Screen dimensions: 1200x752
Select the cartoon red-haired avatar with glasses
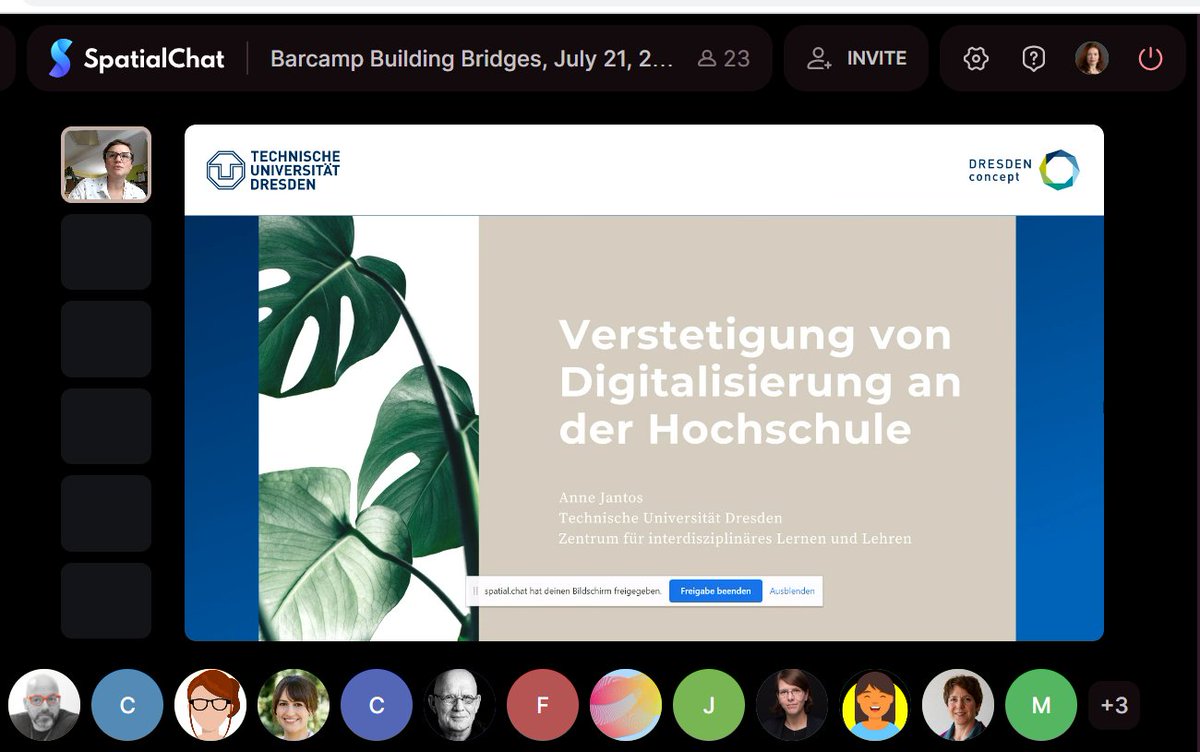click(x=210, y=705)
